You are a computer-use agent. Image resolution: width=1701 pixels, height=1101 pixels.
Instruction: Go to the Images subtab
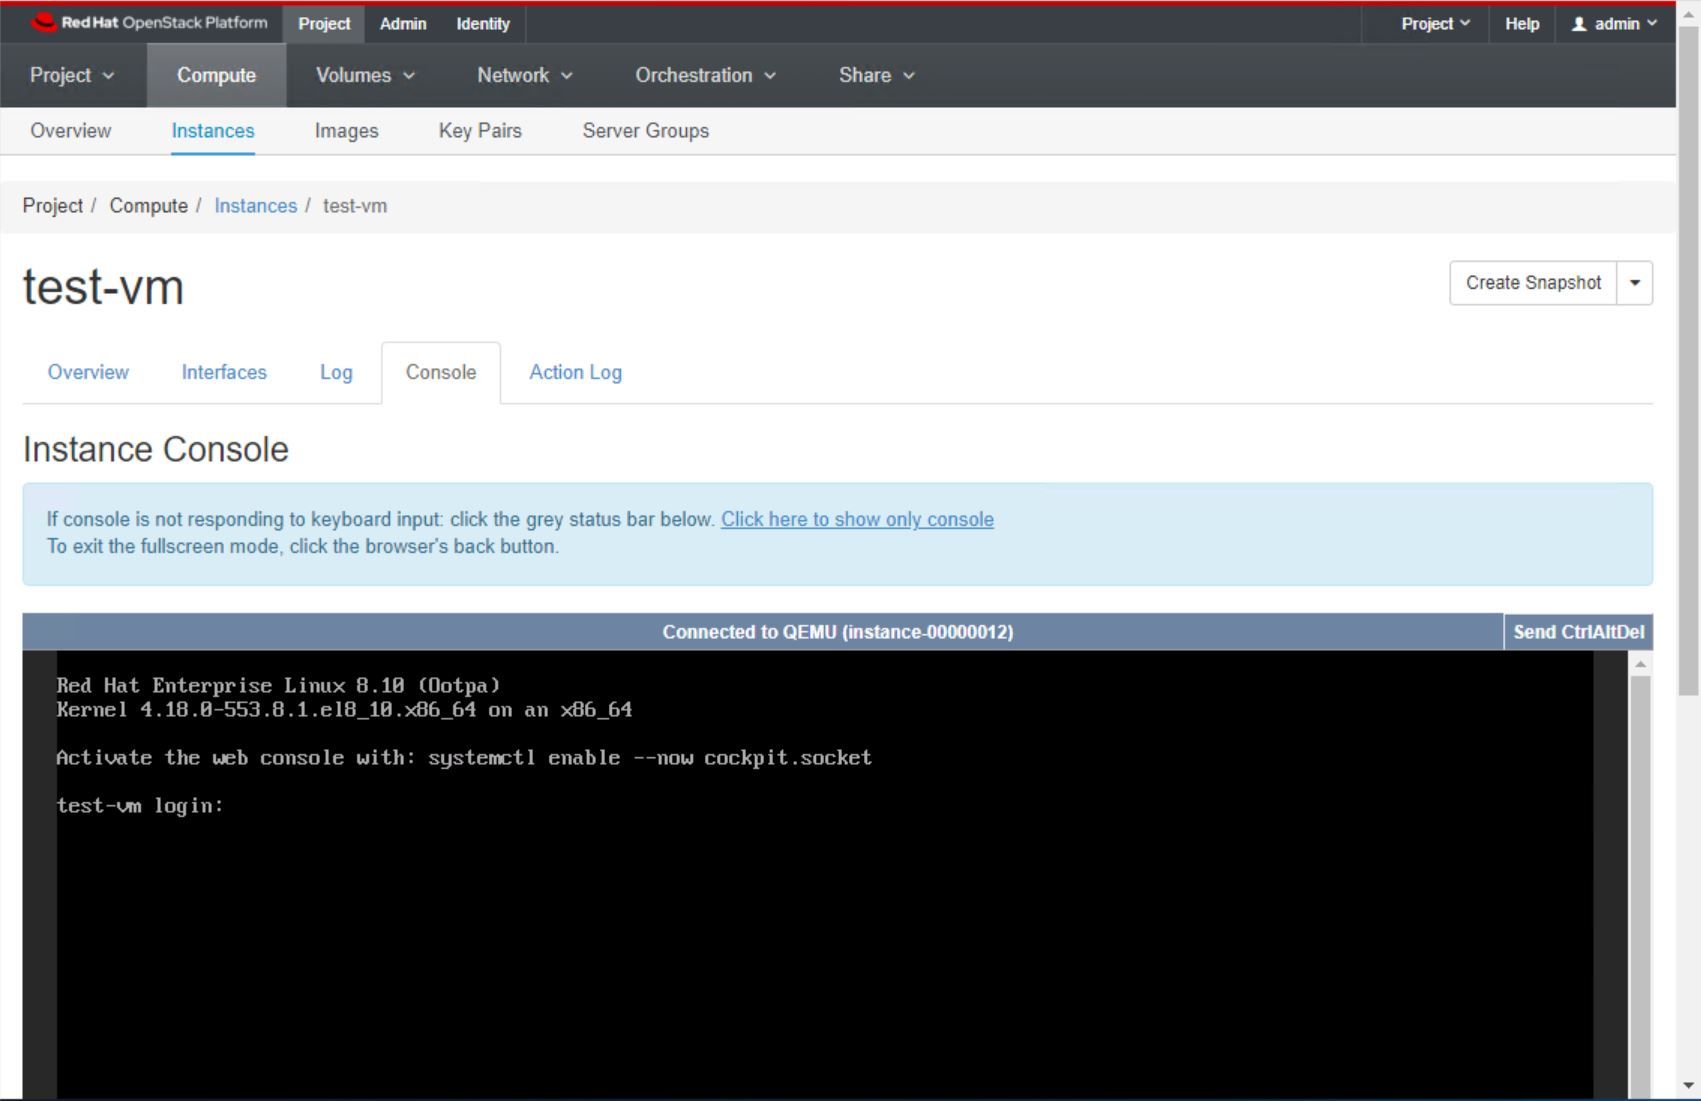[x=346, y=131]
